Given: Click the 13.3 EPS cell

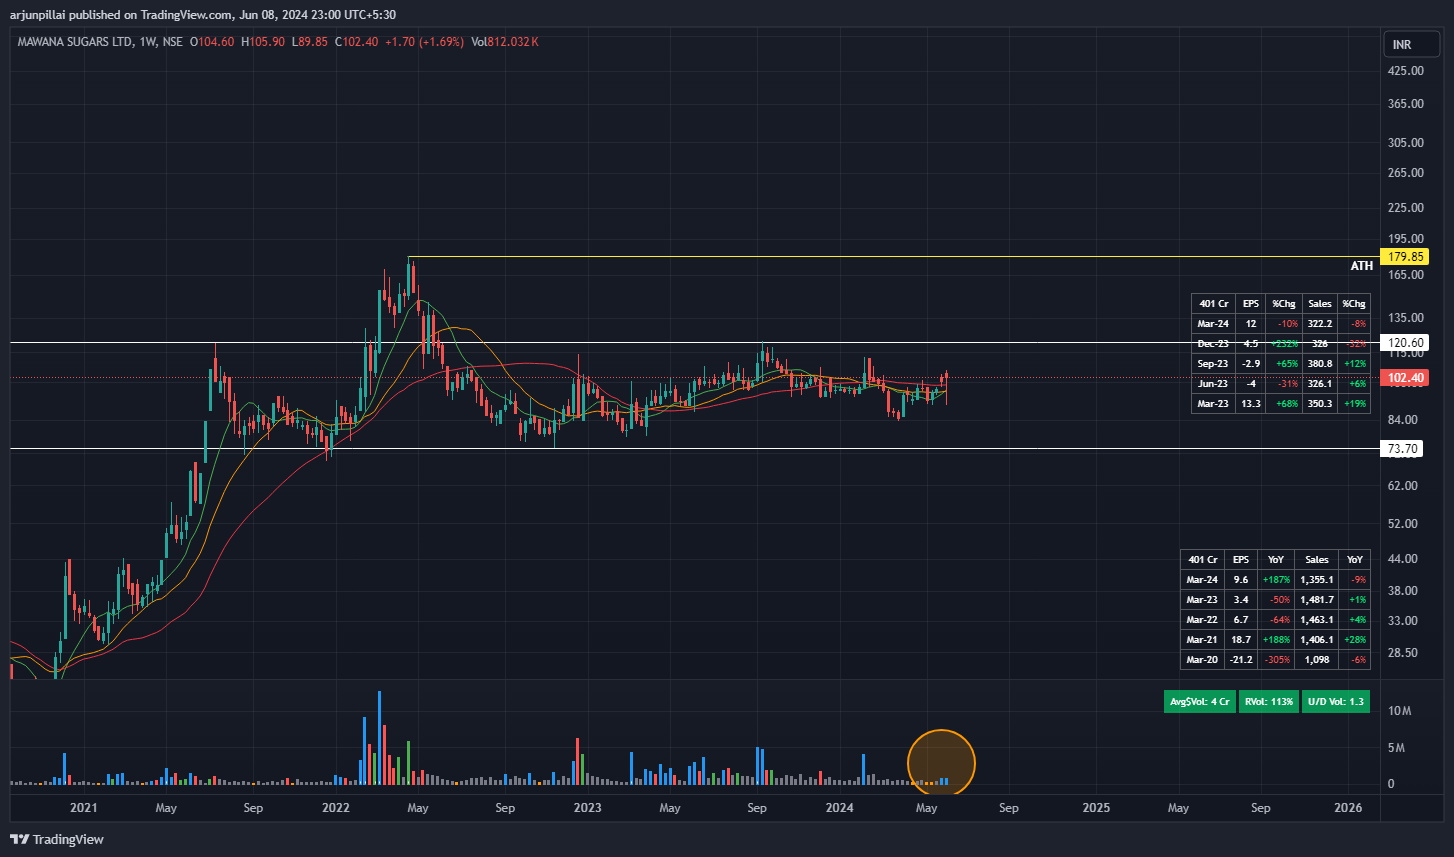Looking at the screenshot, I should click(x=1250, y=404).
